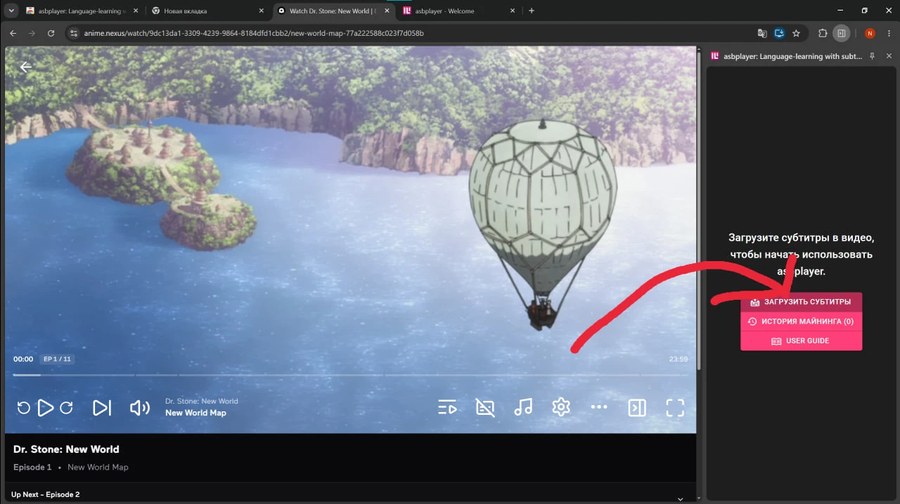This screenshot has height=504, width=900.
Task: View site information icon in address bar
Action: [x=73, y=33]
